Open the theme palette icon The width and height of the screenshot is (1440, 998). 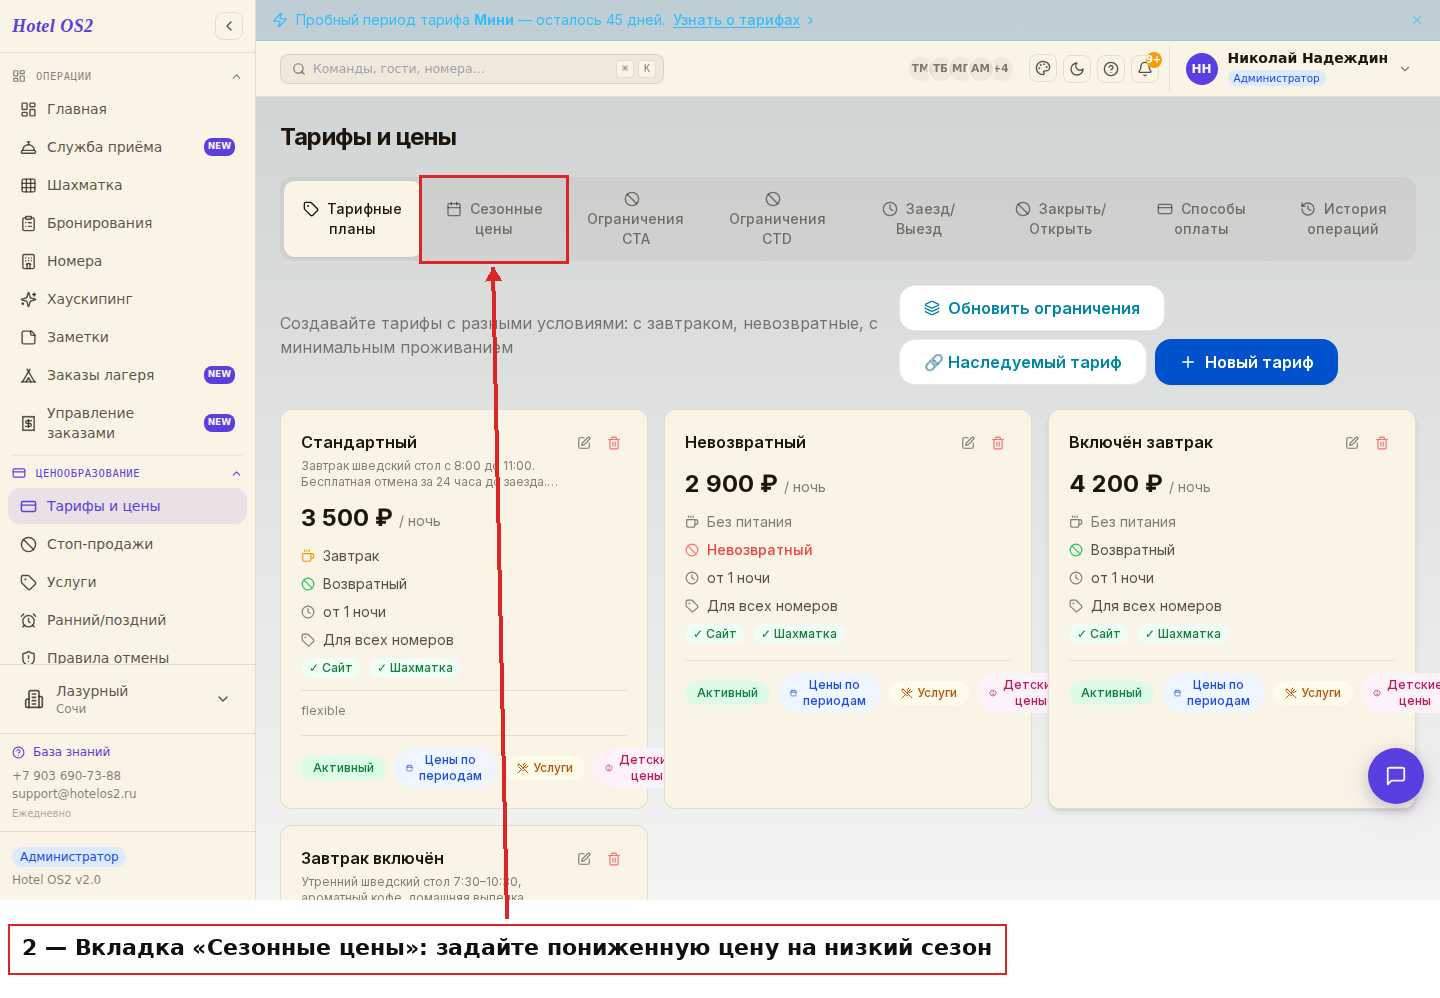pyautogui.click(x=1043, y=69)
